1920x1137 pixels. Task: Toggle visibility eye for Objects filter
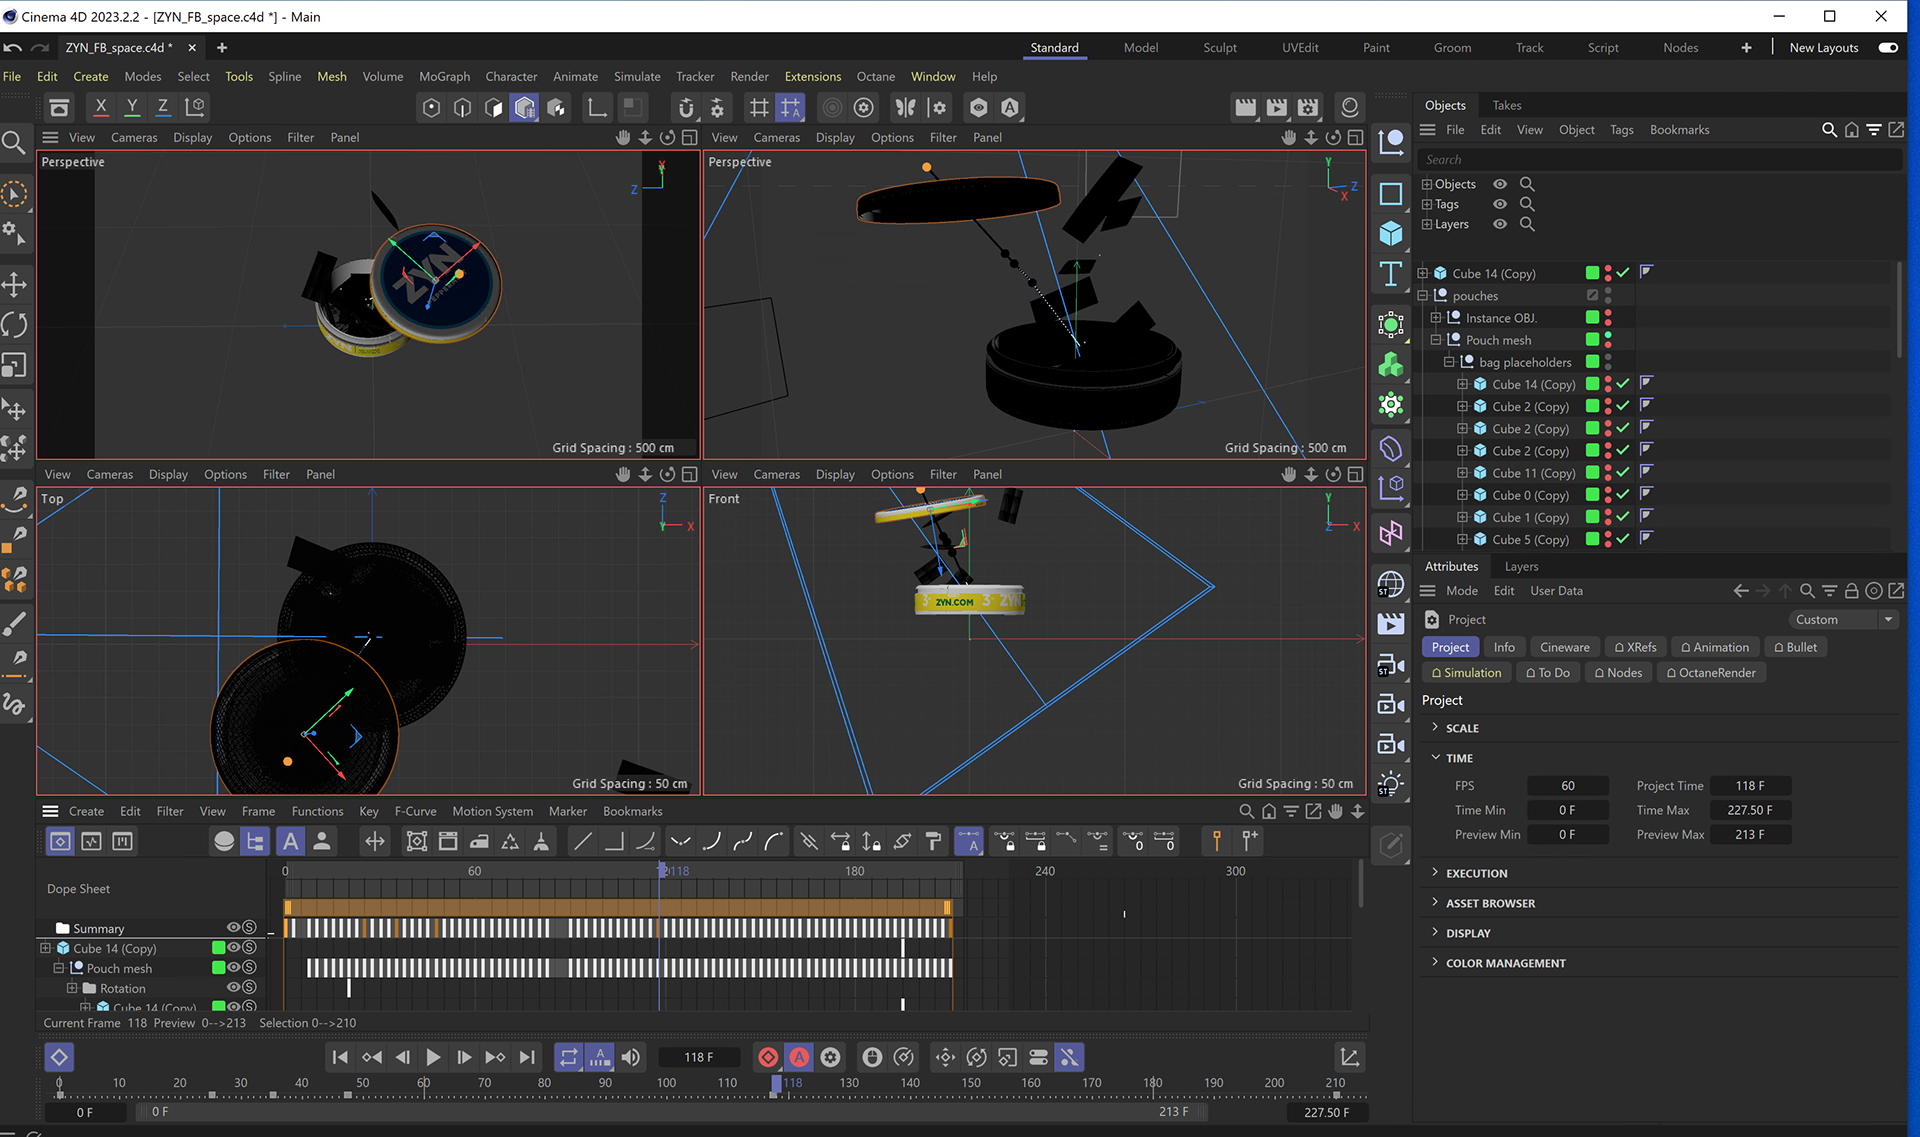click(x=1500, y=184)
